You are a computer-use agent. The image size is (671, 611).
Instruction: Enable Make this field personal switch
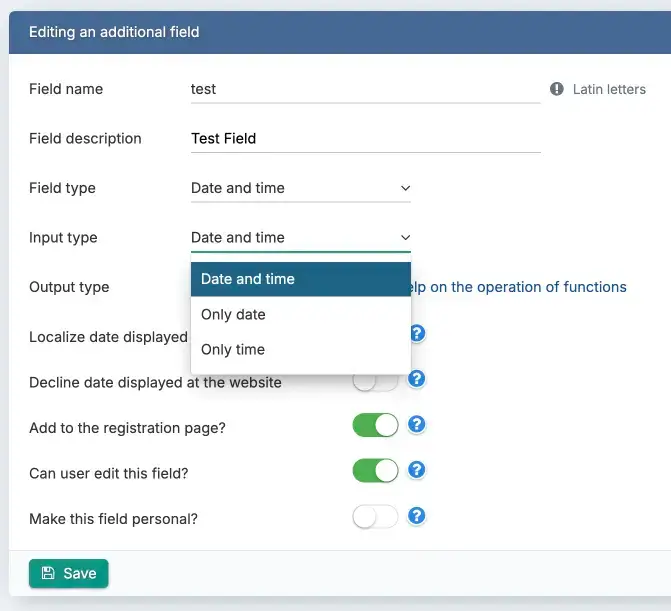coord(375,517)
